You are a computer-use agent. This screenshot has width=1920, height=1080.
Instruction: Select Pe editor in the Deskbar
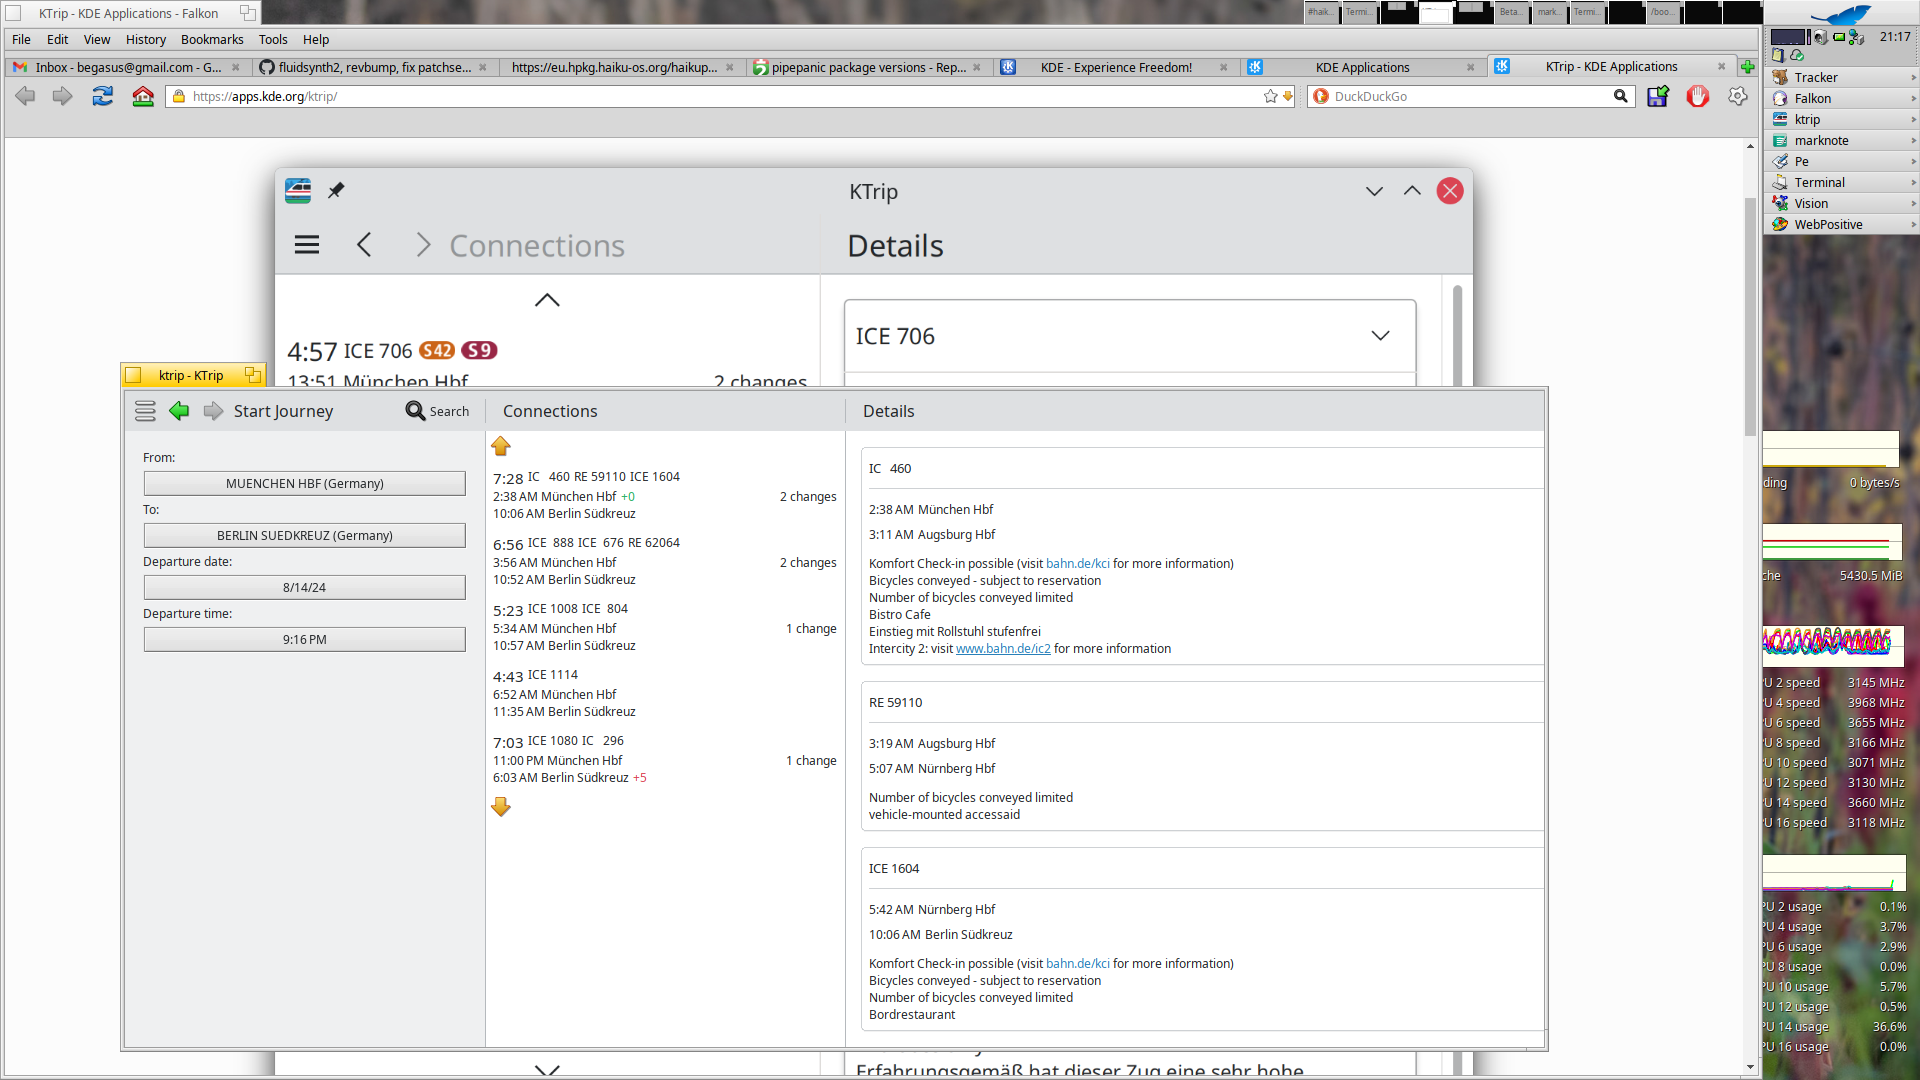(1839, 161)
